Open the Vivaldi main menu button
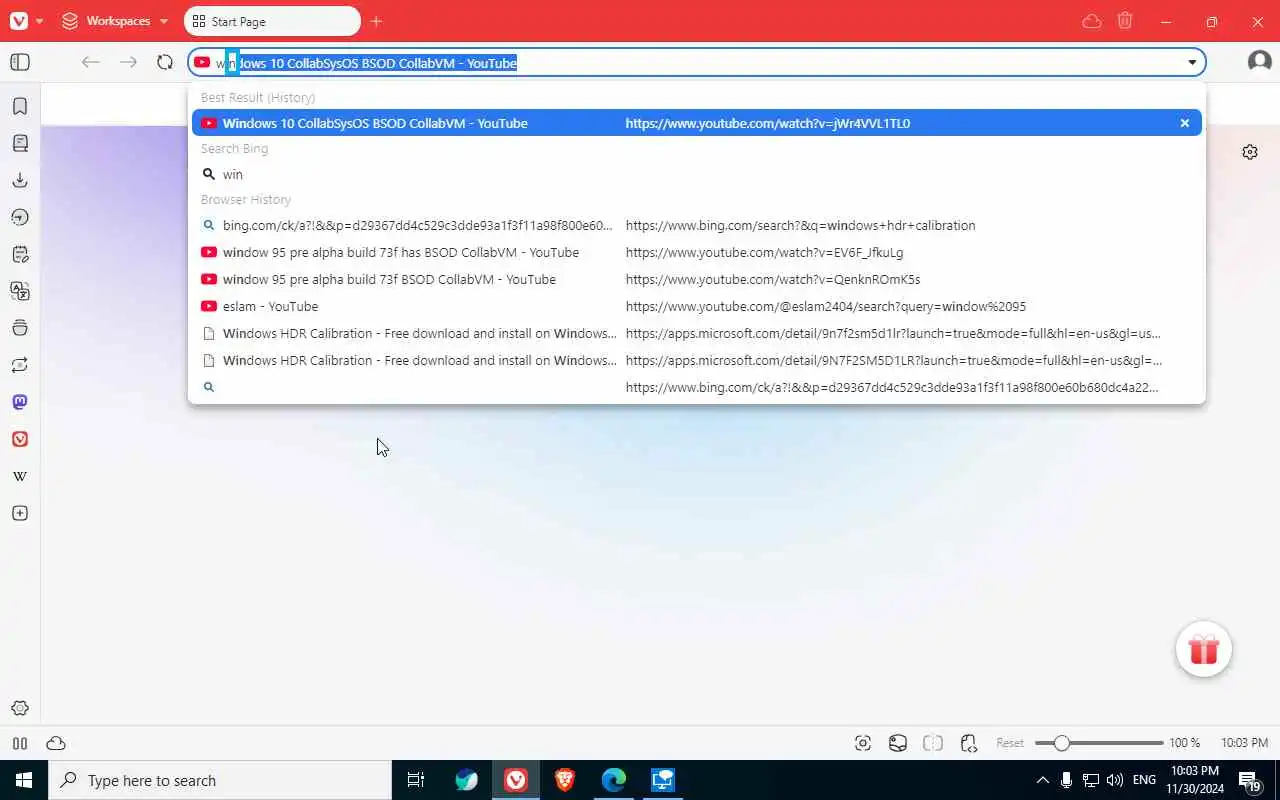The height and width of the screenshot is (800, 1280). pos(26,21)
